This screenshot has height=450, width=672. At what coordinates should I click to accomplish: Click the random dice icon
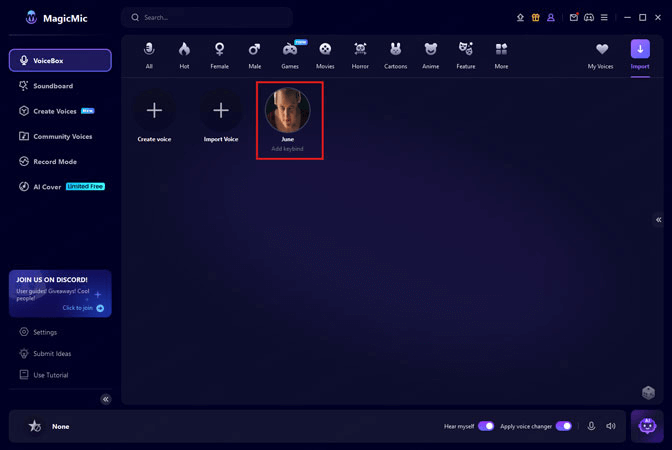(x=648, y=392)
